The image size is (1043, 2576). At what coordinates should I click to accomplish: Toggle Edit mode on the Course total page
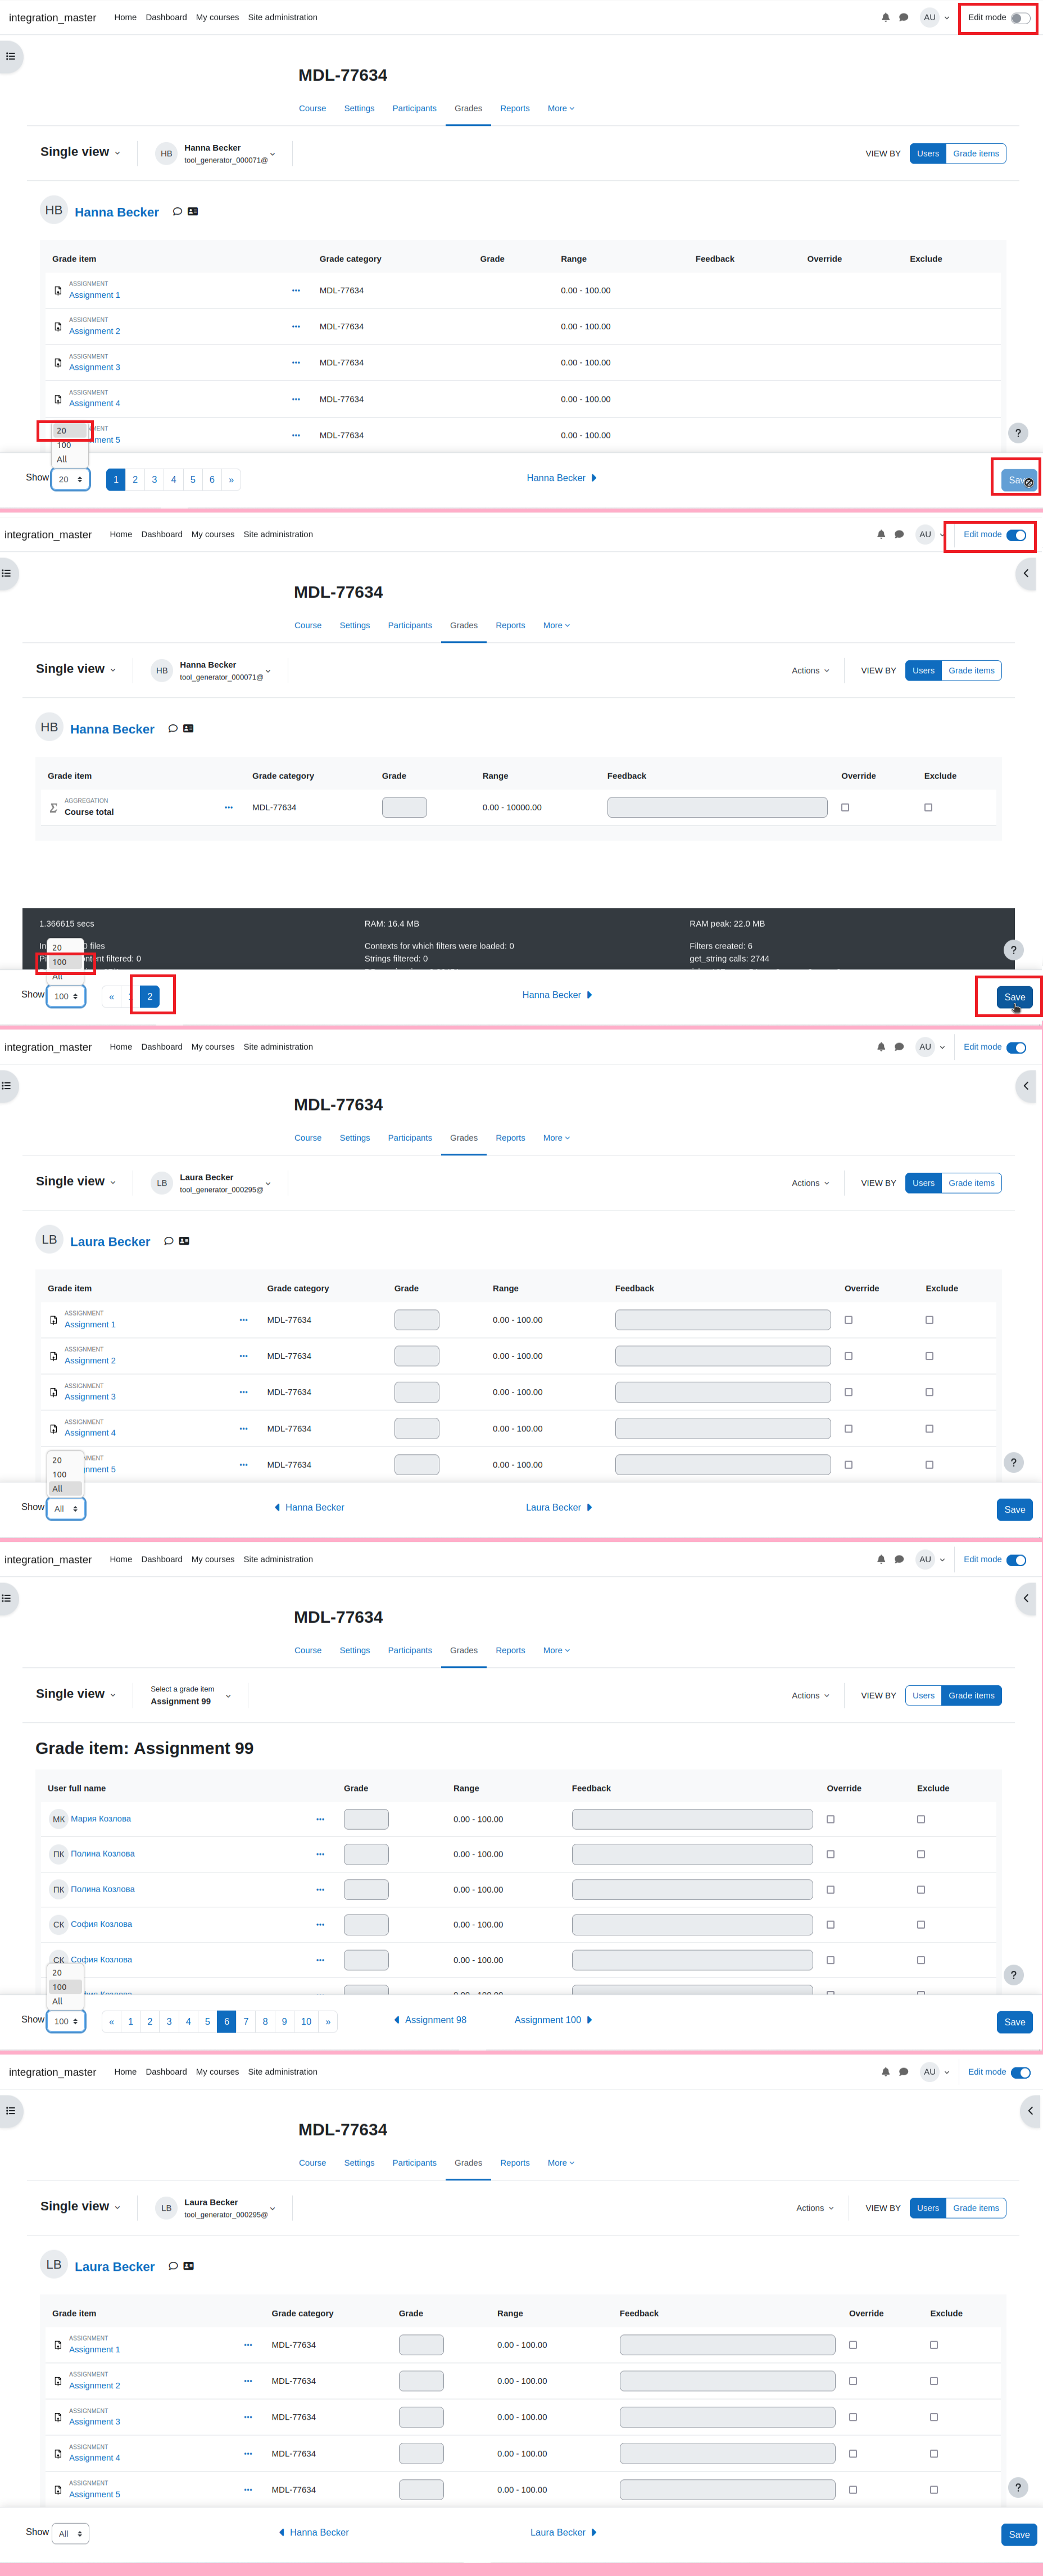1016,535
